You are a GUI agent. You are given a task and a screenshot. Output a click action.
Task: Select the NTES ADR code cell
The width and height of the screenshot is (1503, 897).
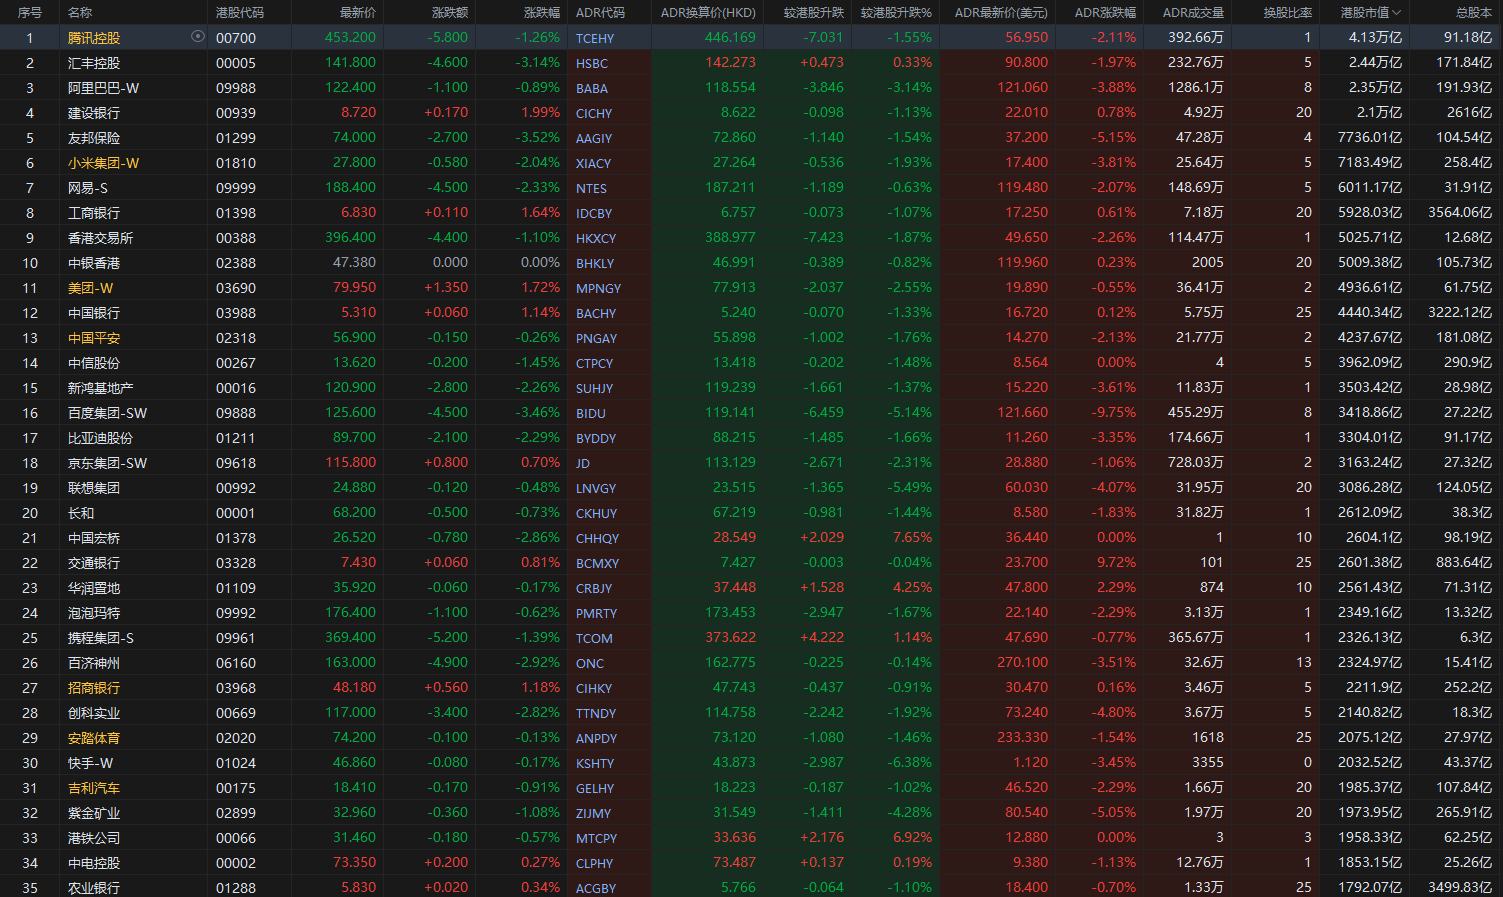[x=591, y=188]
